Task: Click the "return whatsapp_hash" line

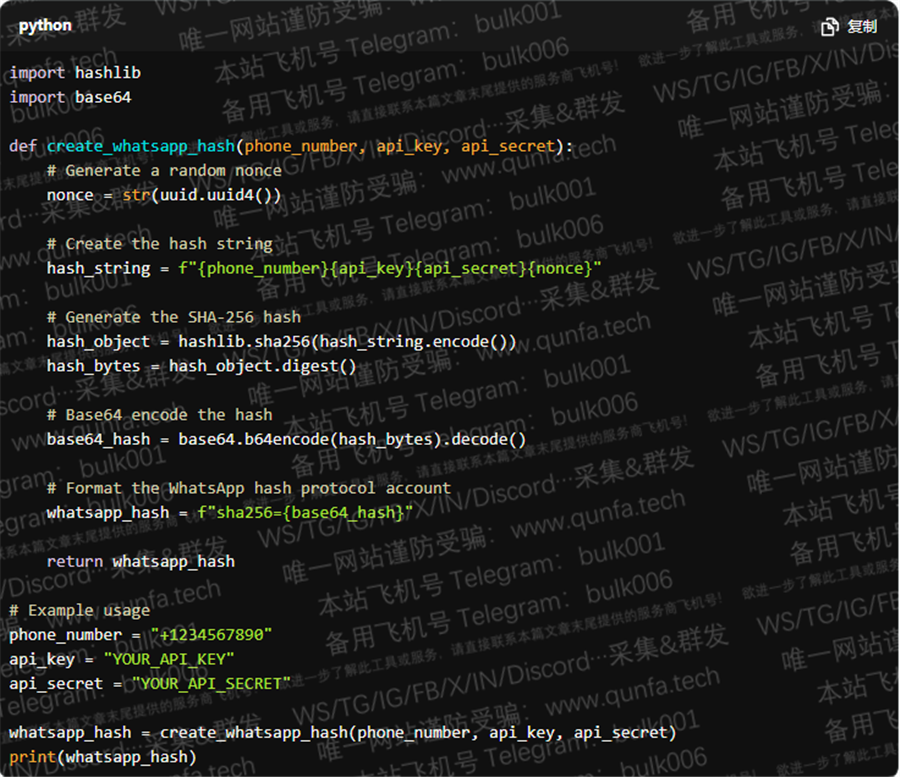Action: (141, 561)
